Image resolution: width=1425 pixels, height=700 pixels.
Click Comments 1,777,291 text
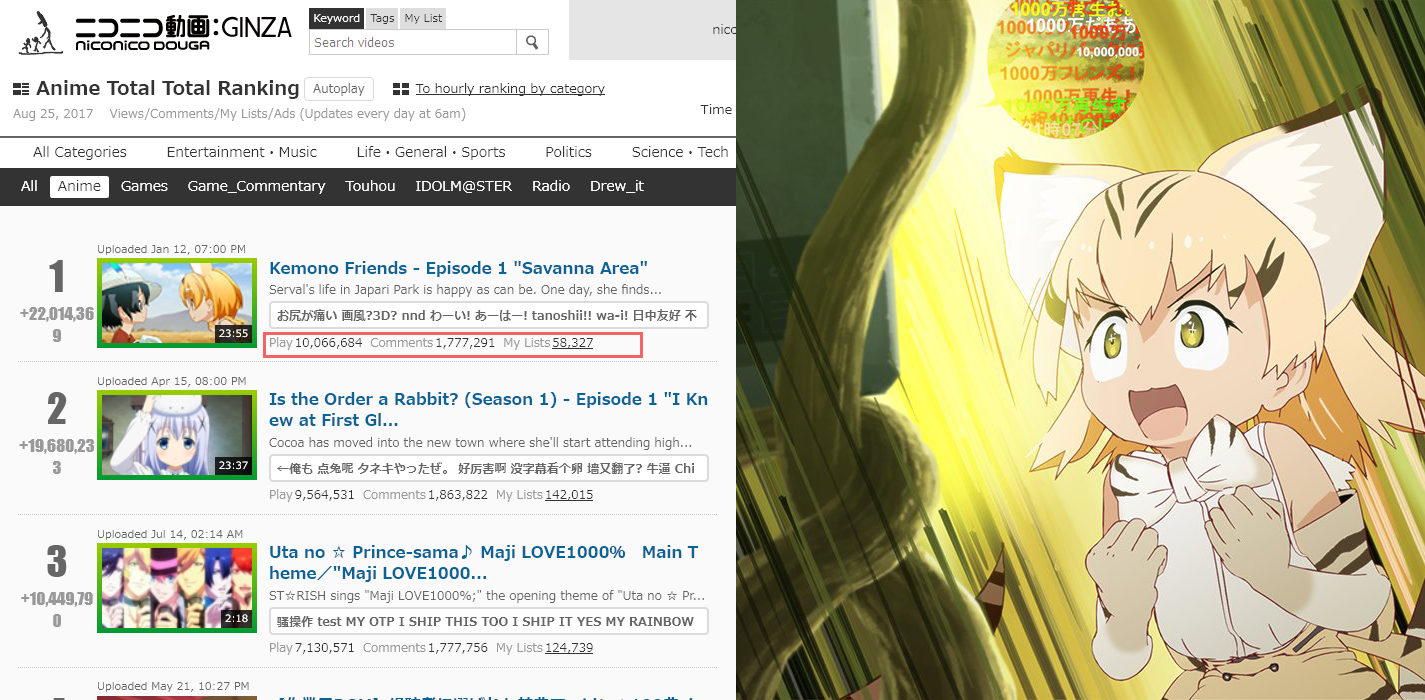433,343
